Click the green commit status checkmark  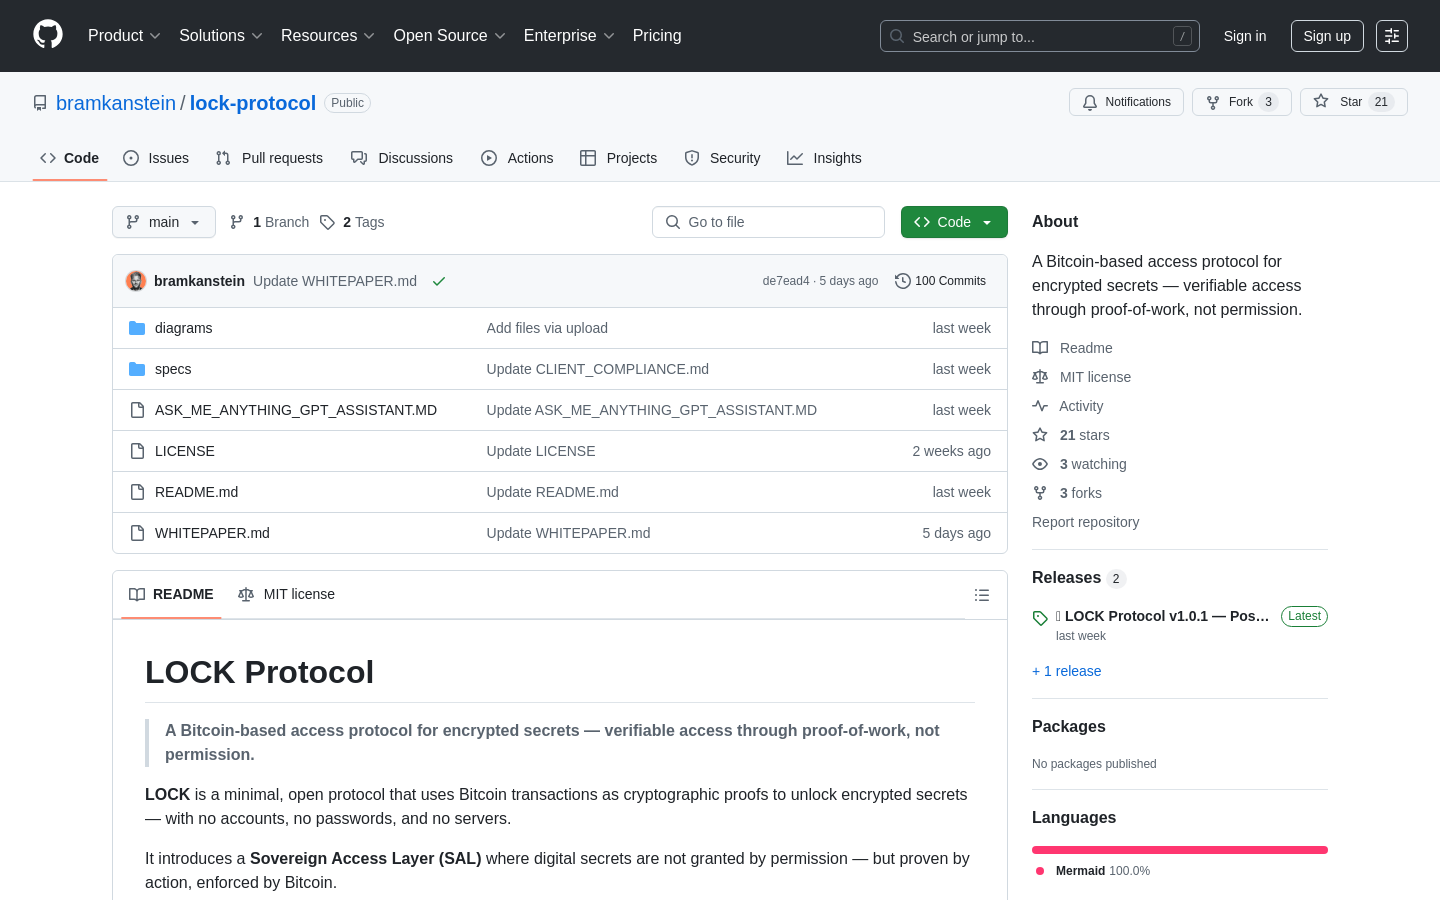438,281
